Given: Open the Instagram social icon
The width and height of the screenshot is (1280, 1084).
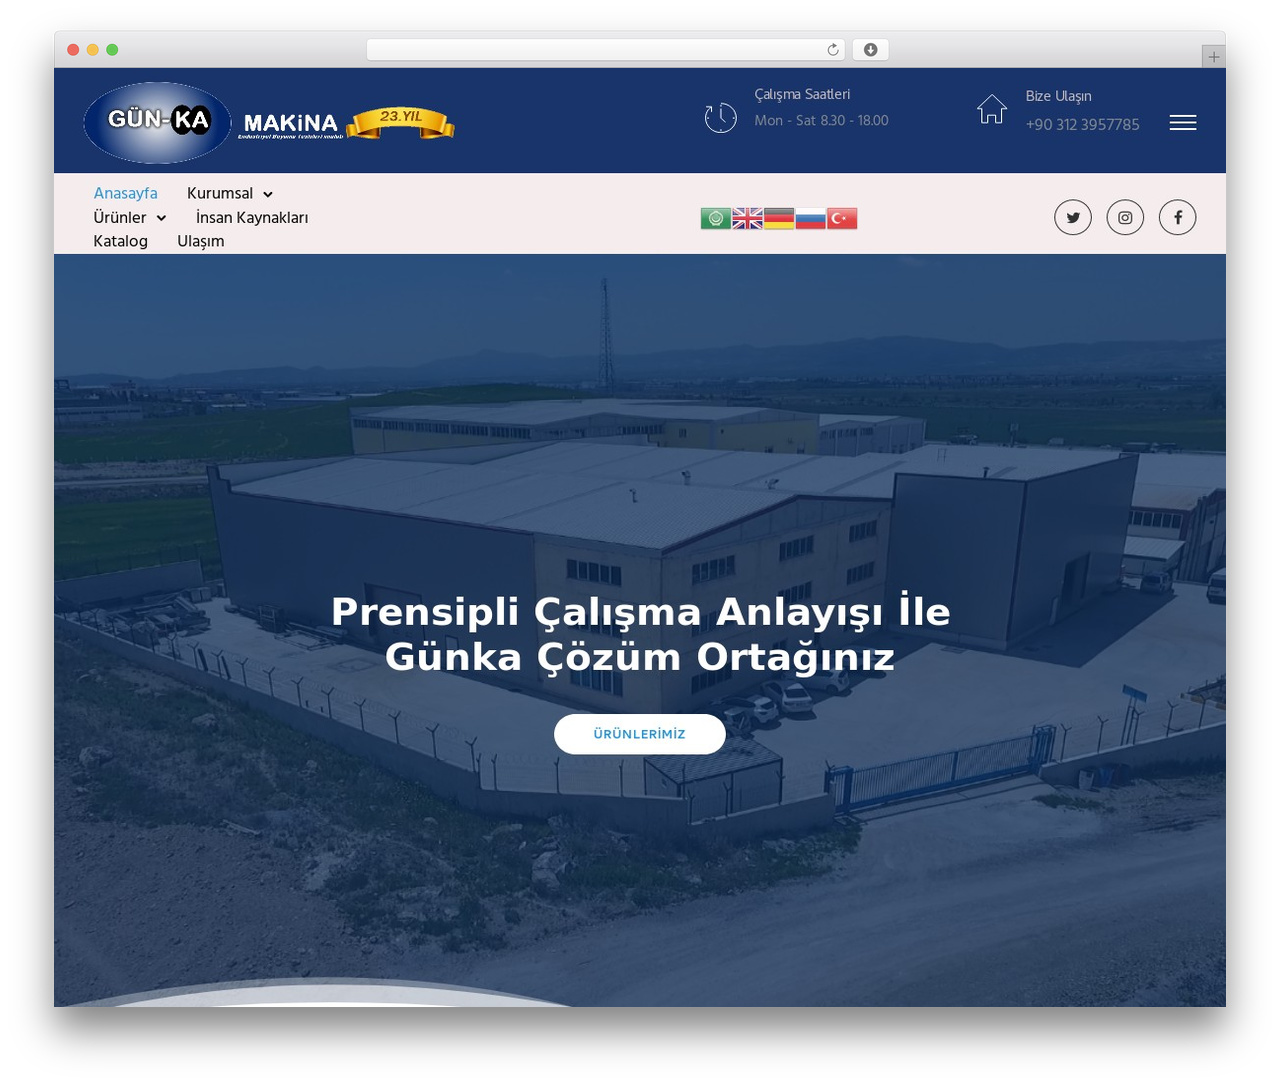Looking at the screenshot, I should pos(1125,217).
